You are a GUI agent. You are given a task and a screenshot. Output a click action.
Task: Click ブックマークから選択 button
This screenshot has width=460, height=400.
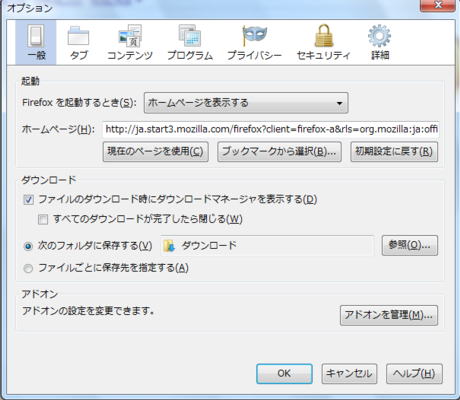(x=279, y=152)
